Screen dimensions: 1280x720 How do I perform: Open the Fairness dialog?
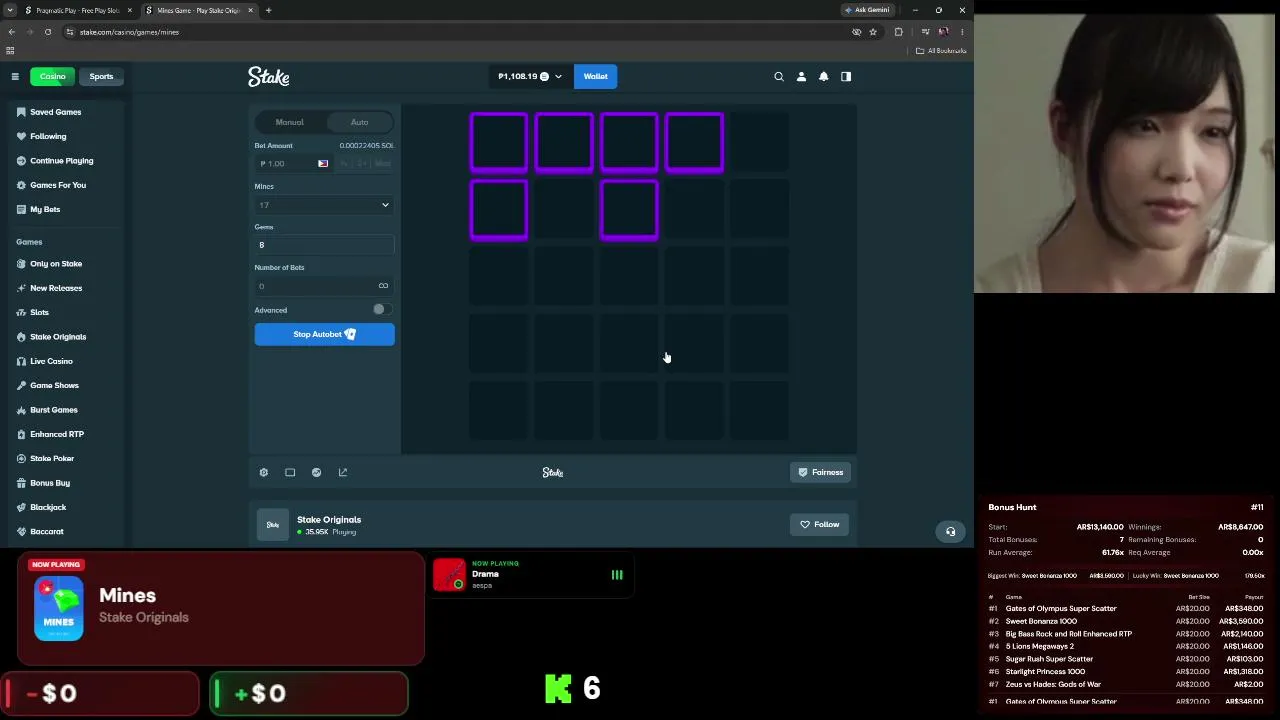coord(820,472)
